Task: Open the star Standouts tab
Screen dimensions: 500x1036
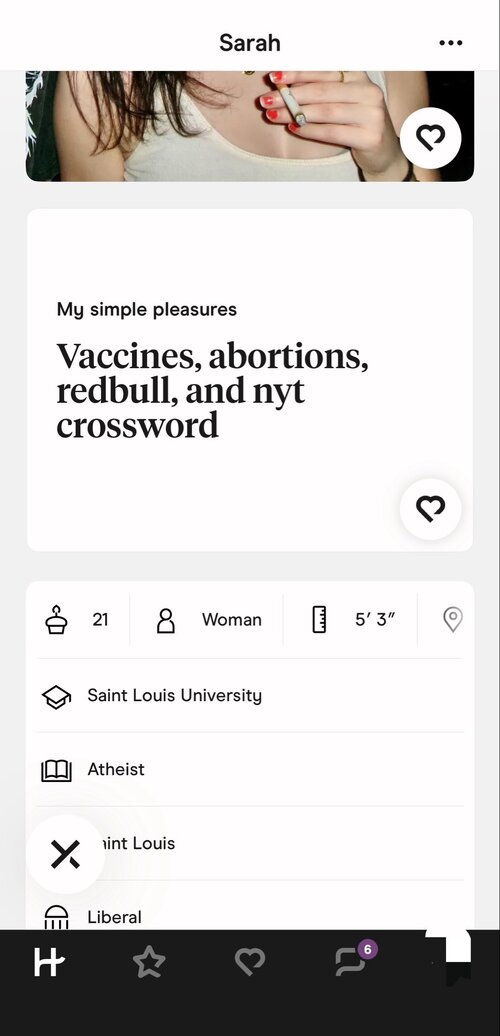Action: (149, 961)
